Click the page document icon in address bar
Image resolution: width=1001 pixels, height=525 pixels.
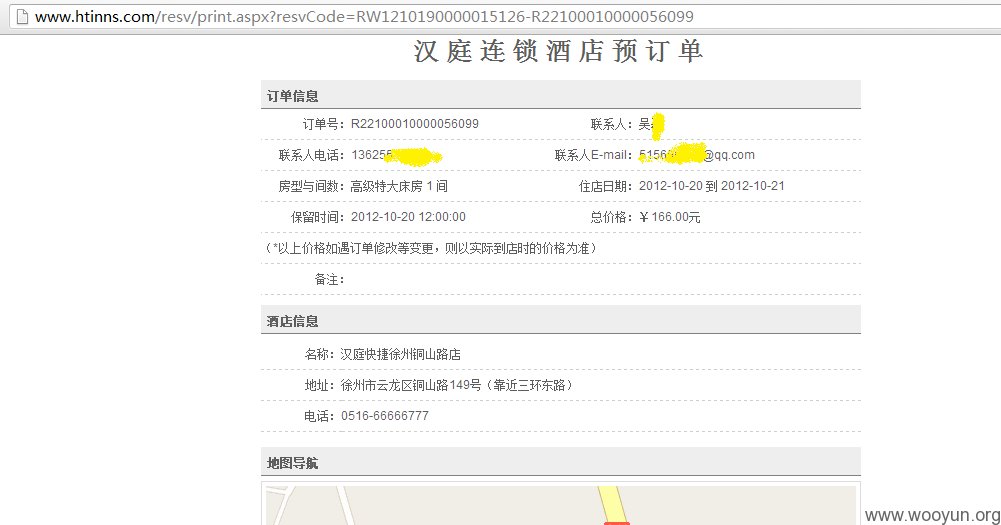[x=22, y=17]
